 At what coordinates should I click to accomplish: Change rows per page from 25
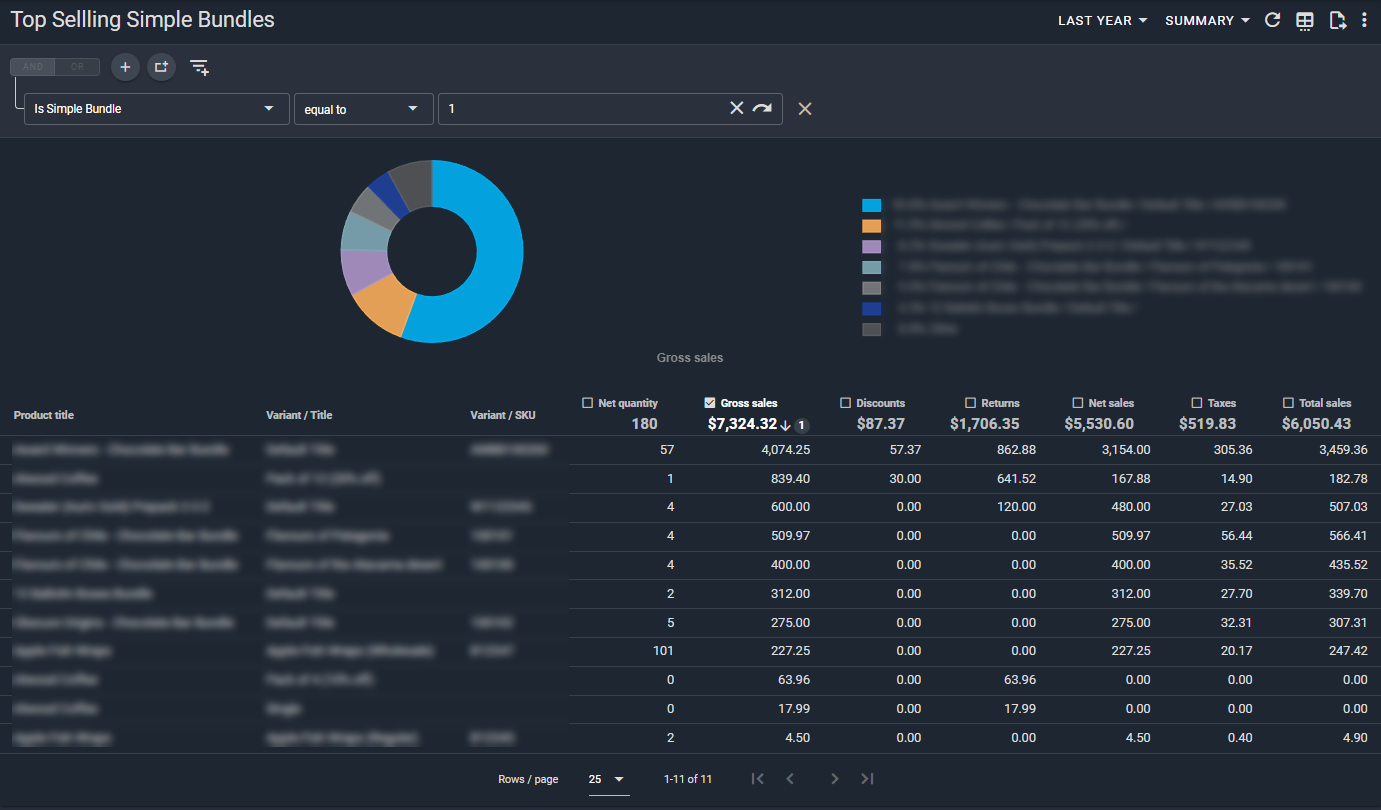tap(608, 779)
